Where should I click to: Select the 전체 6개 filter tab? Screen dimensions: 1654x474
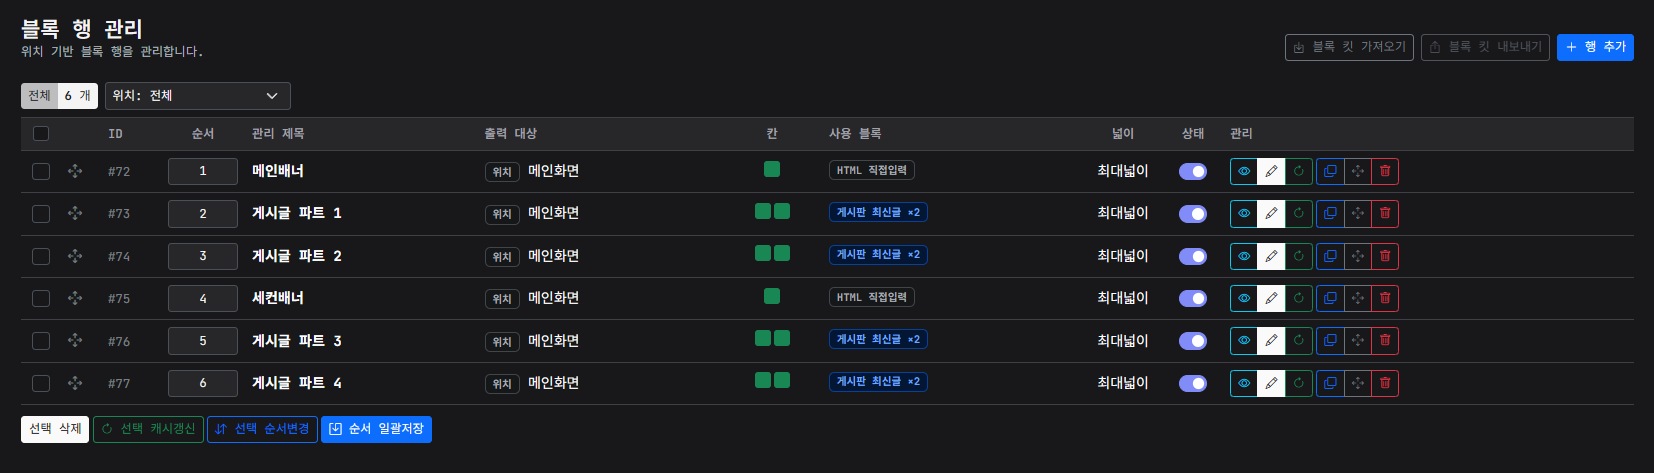point(59,96)
